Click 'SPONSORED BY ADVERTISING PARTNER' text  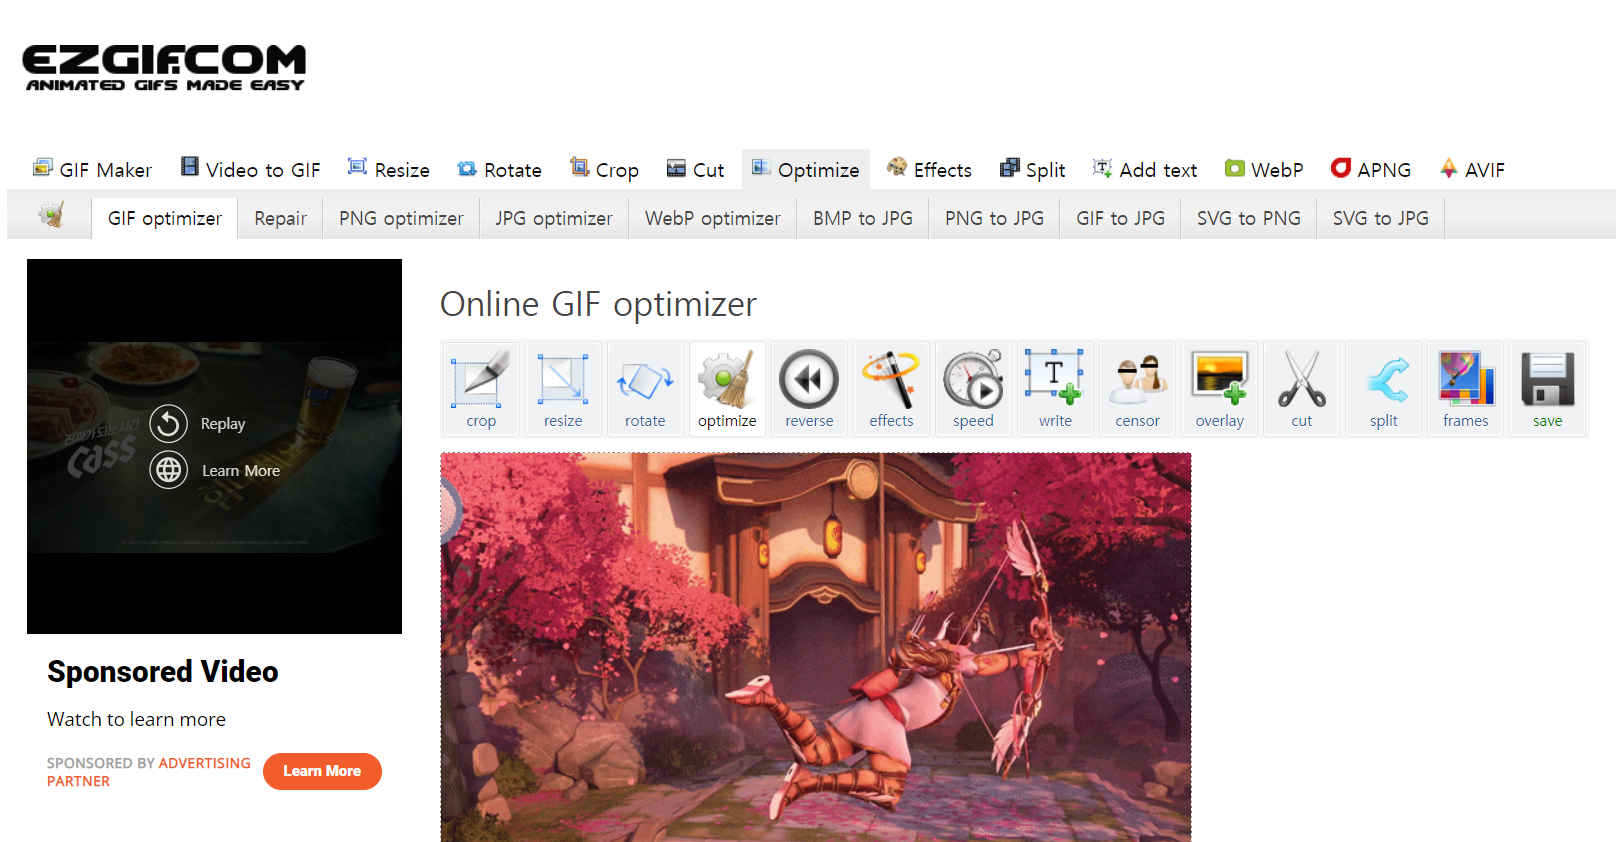click(149, 772)
